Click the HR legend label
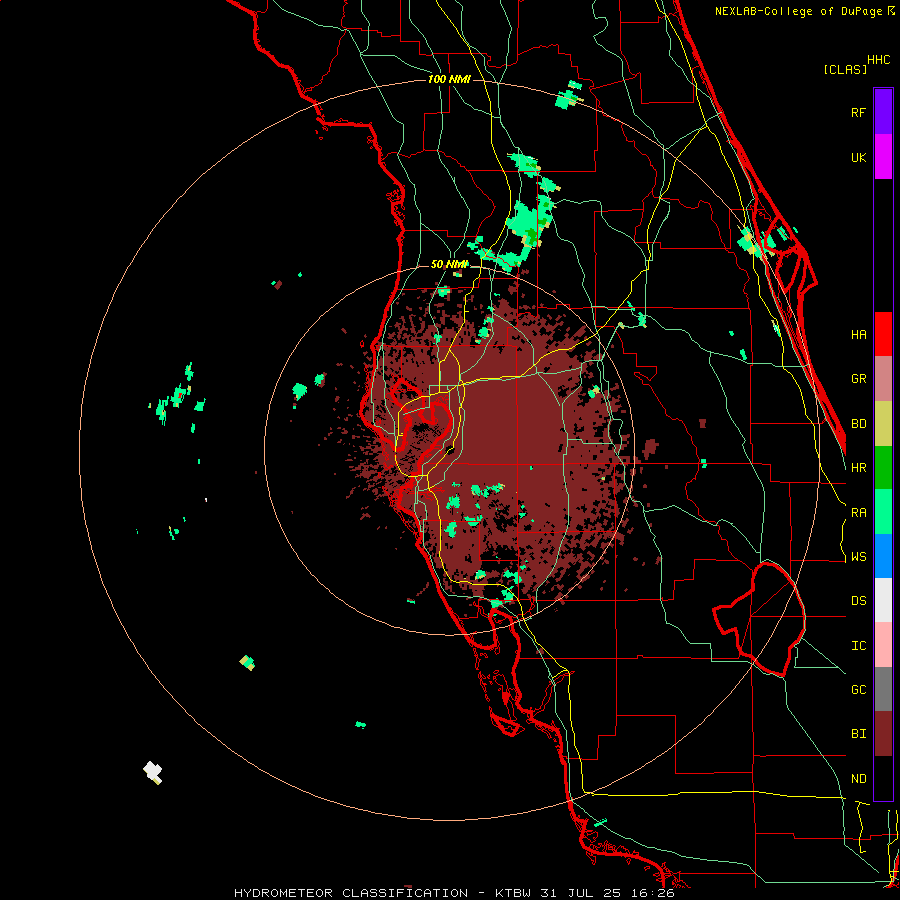This screenshot has width=900, height=900. tap(858, 468)
